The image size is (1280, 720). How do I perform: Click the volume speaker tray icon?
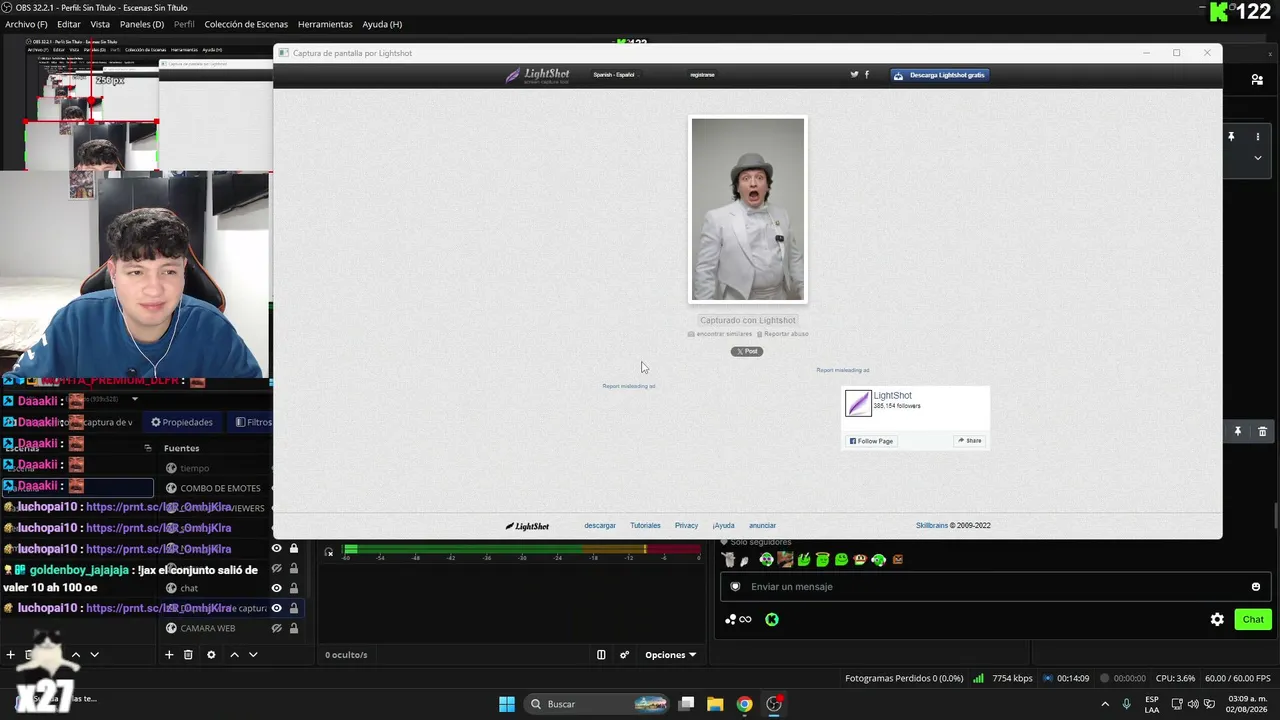click(1193, 704)
